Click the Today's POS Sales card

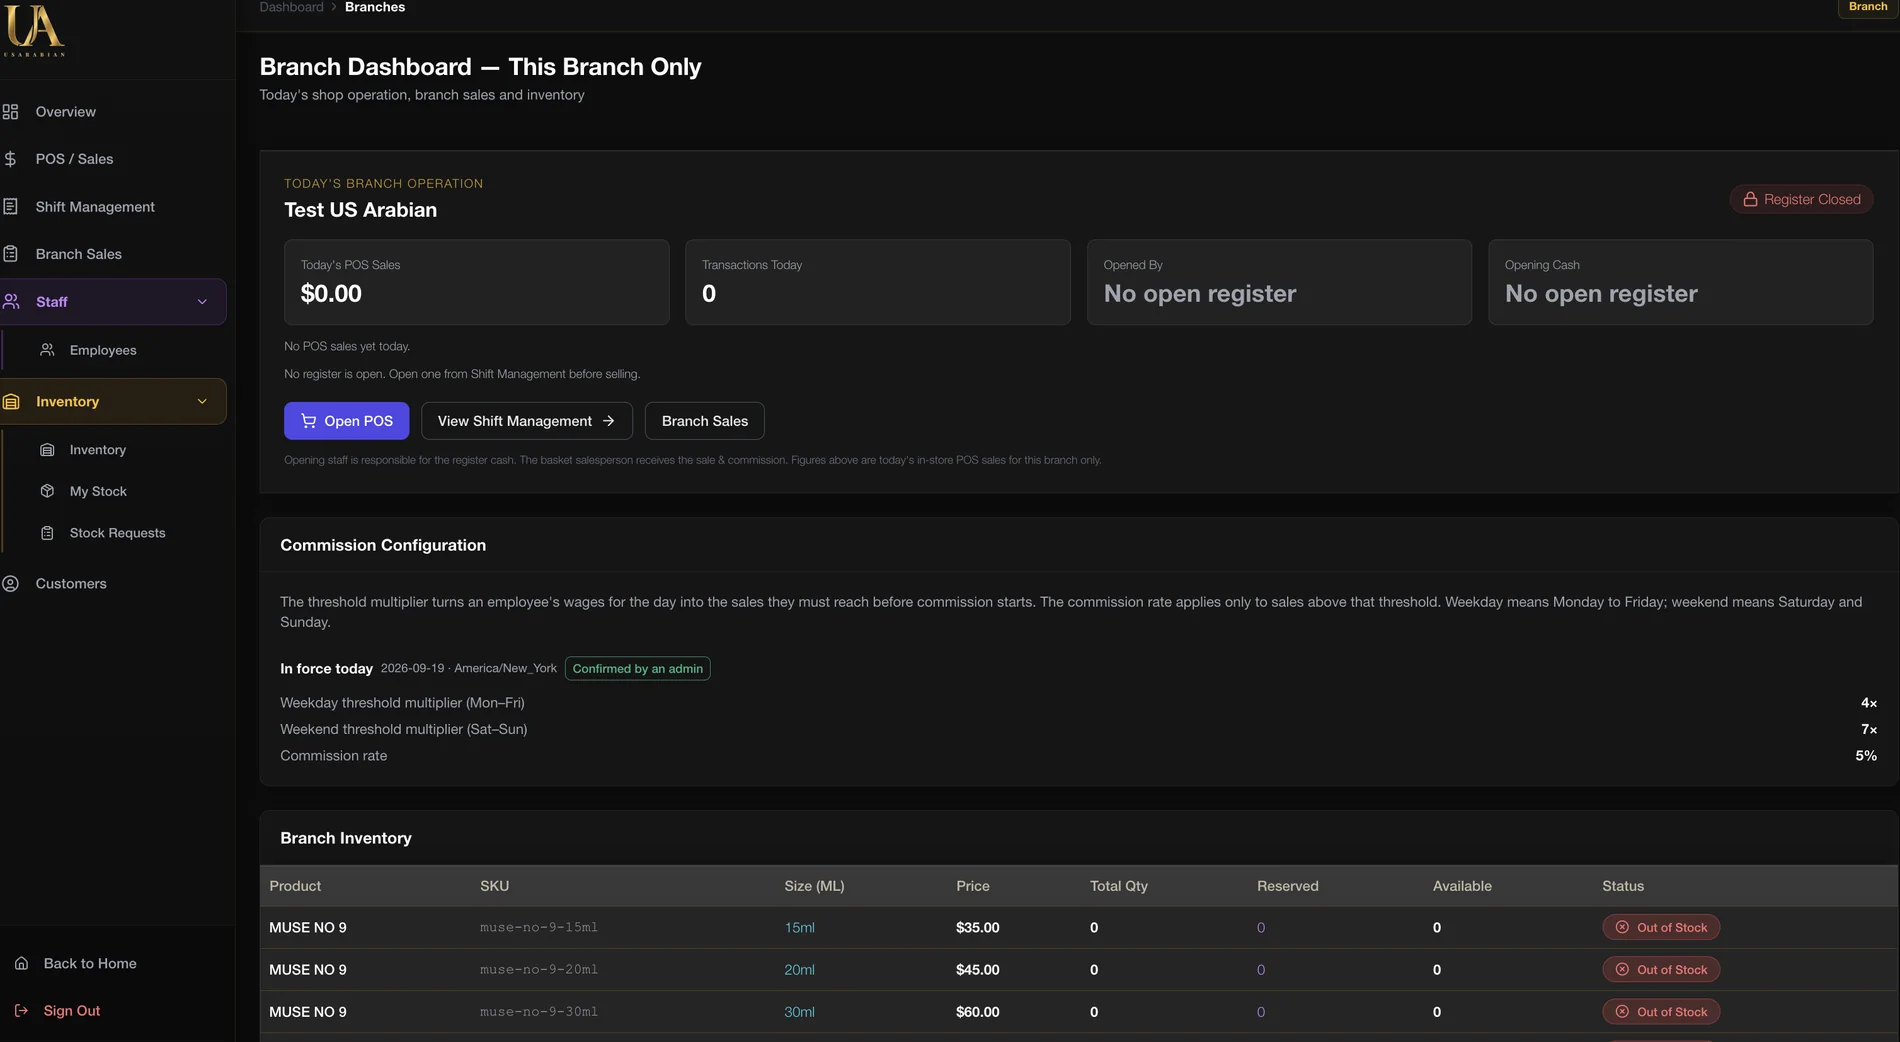[476, 282]
